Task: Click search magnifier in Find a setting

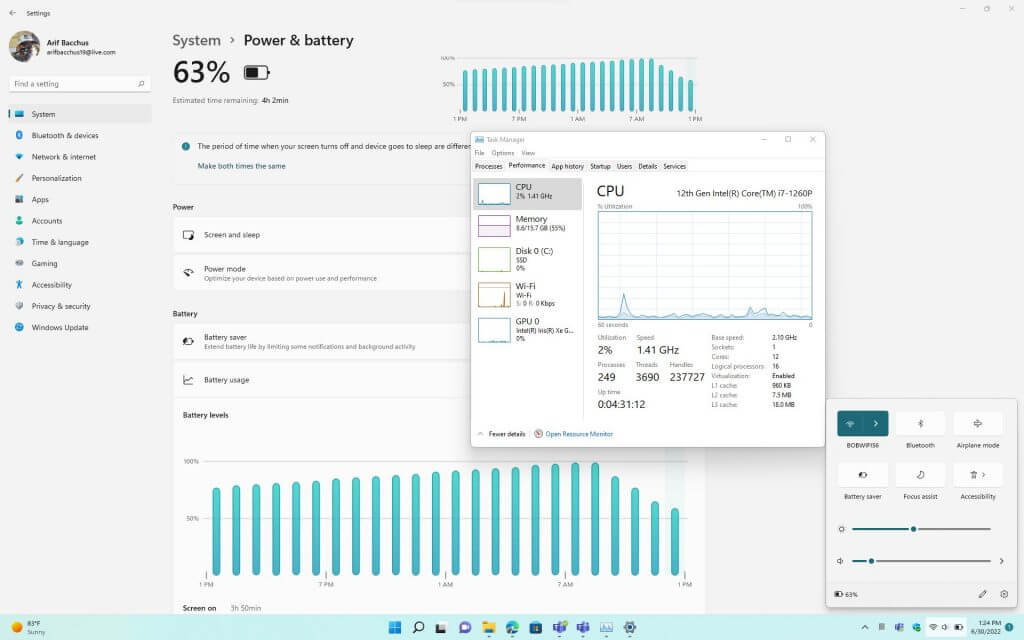Action: (141, 84)
